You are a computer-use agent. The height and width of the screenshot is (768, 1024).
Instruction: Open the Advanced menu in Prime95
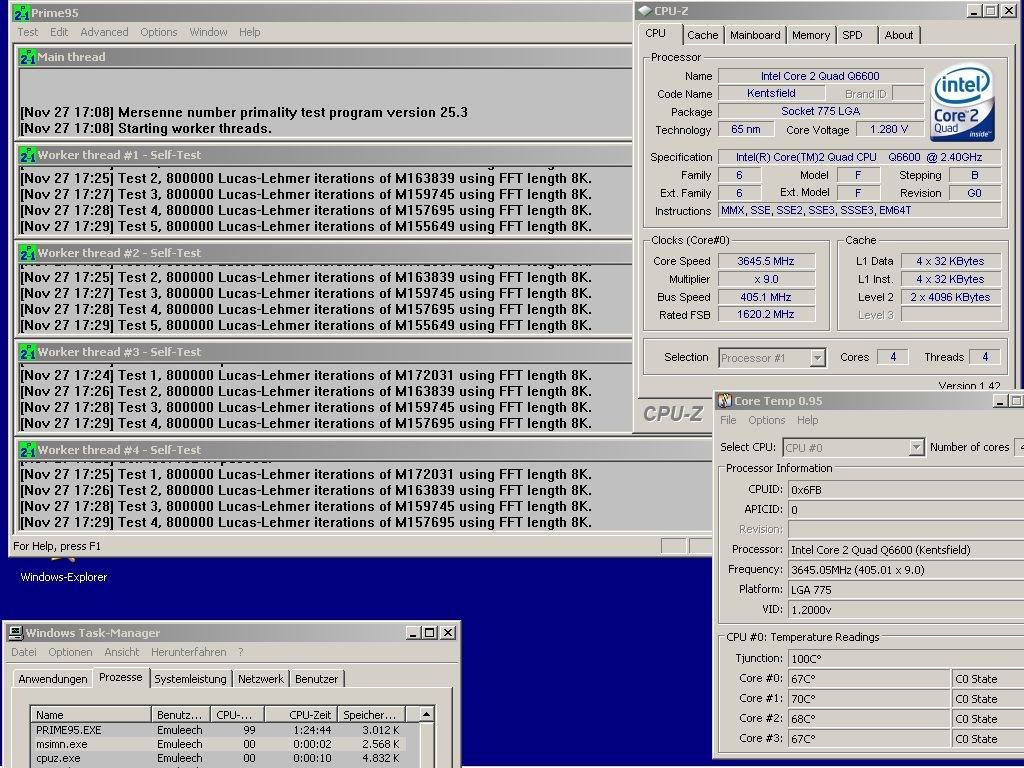104,32
